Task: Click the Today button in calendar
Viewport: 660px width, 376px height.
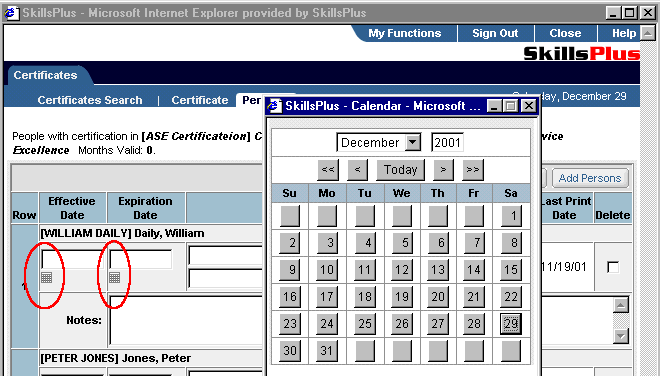Action: (x=400, y=170)
